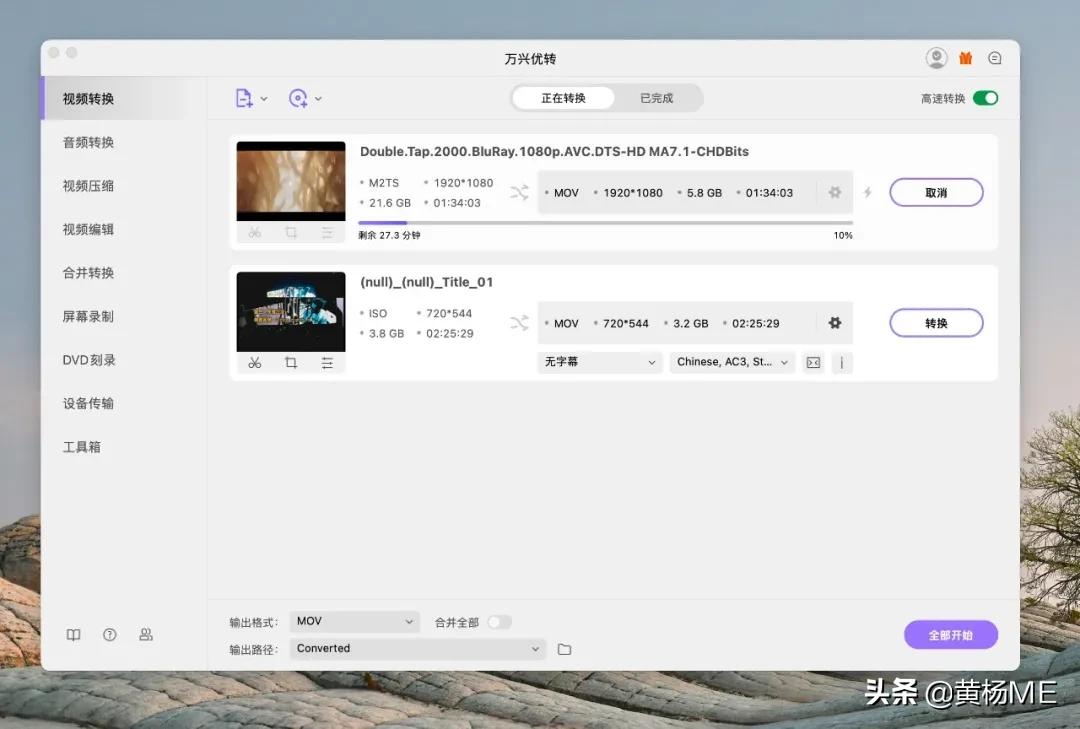1080x729 pixels.
Task: Expand the Chinese, AC3 audio track dropdown
Action: [731, 362]
